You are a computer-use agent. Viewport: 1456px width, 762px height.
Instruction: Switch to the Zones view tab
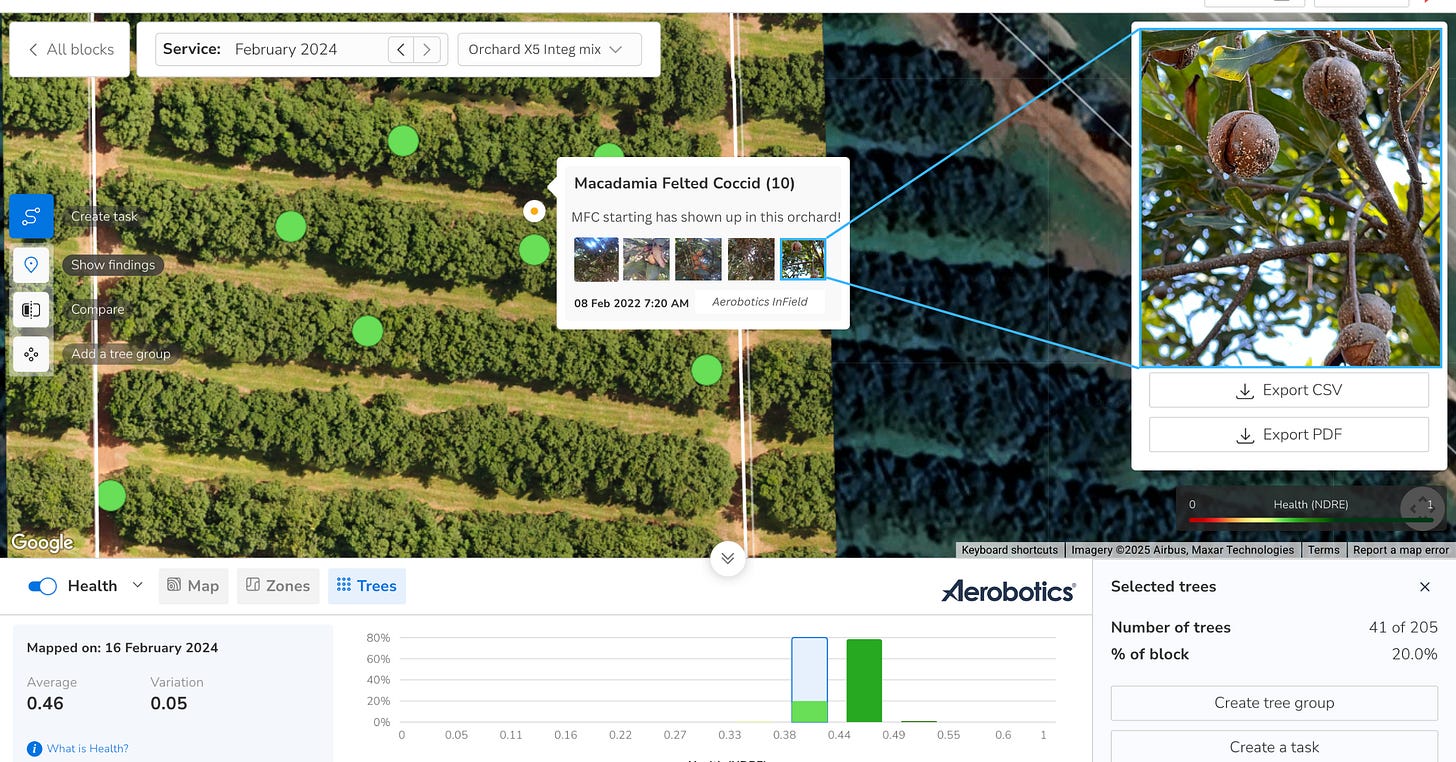point(278,586)
